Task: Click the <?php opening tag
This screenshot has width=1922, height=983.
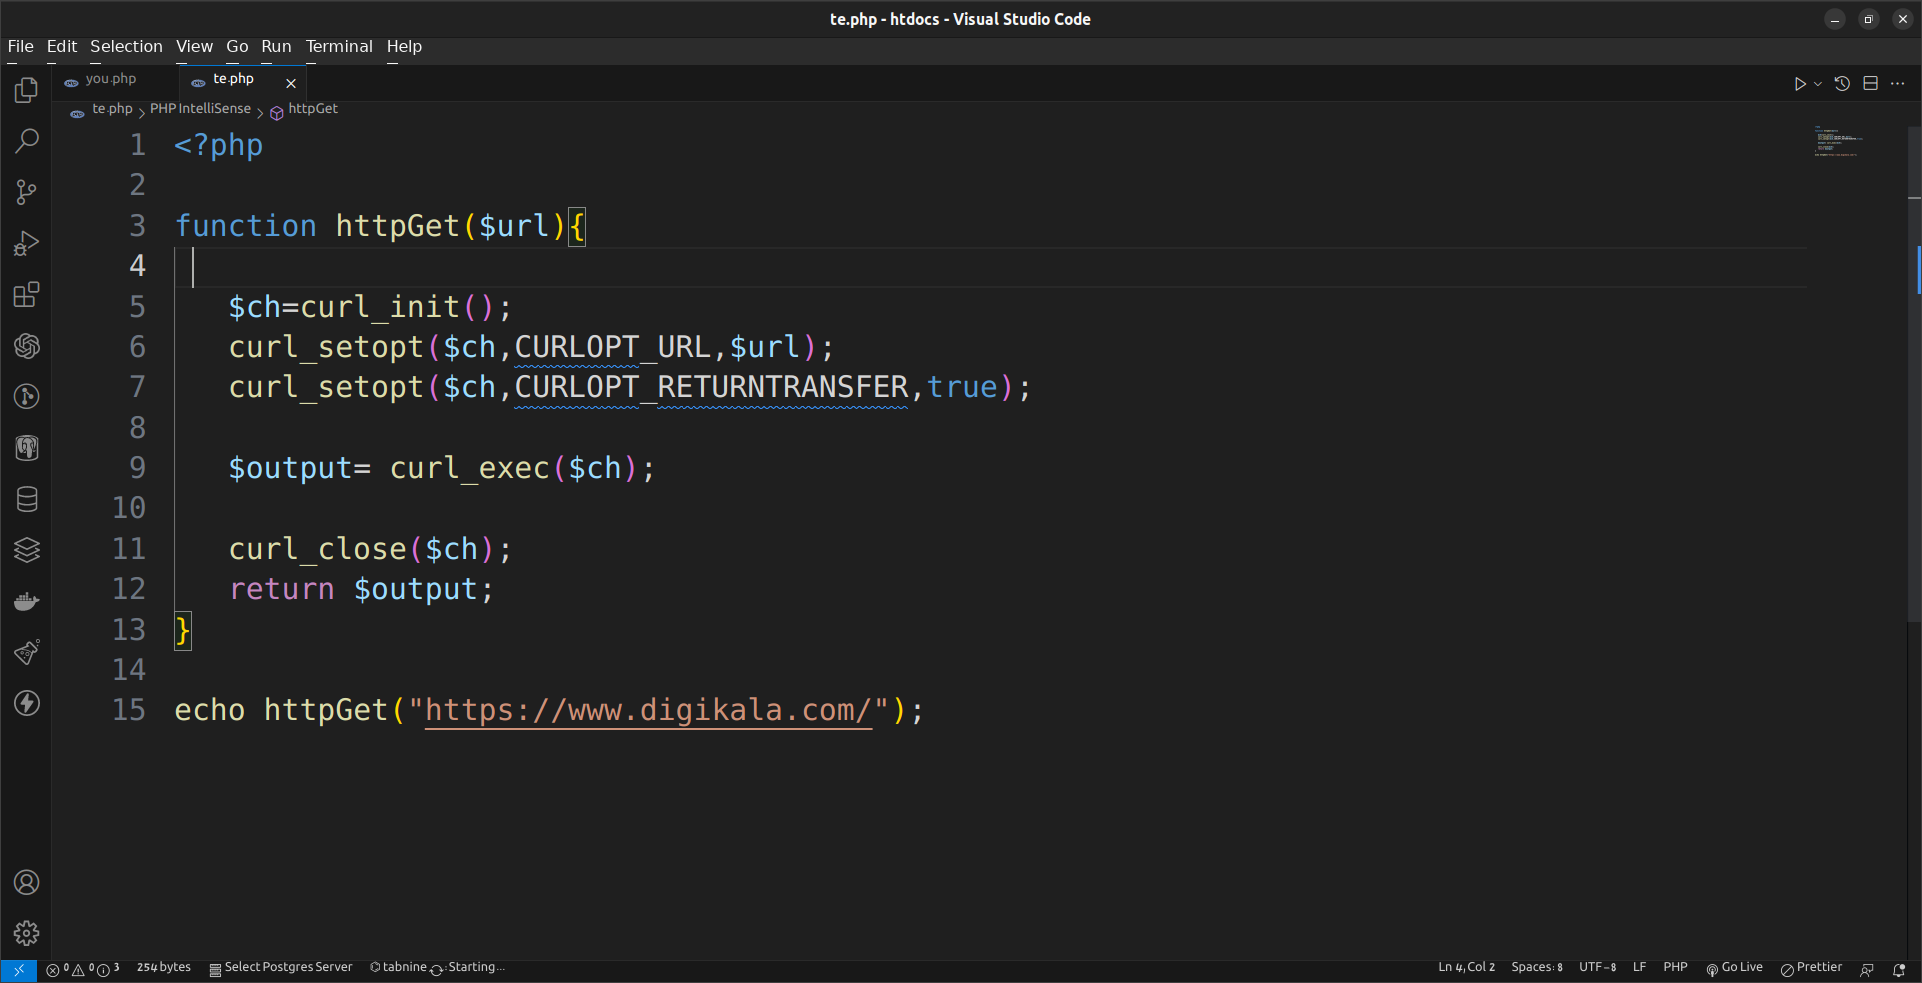Action: (219, 145)
